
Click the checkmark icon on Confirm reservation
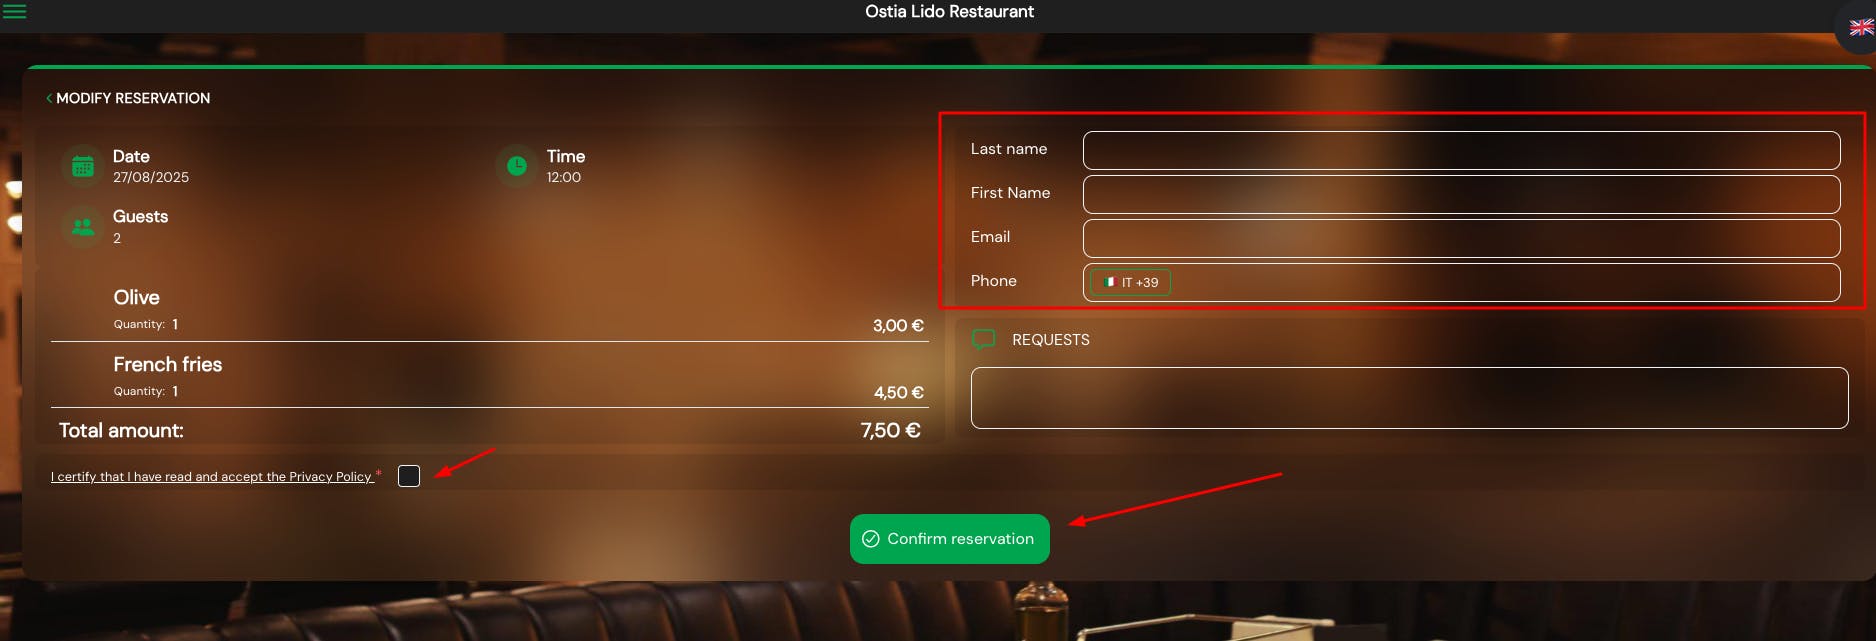click(x=871, y=539)
